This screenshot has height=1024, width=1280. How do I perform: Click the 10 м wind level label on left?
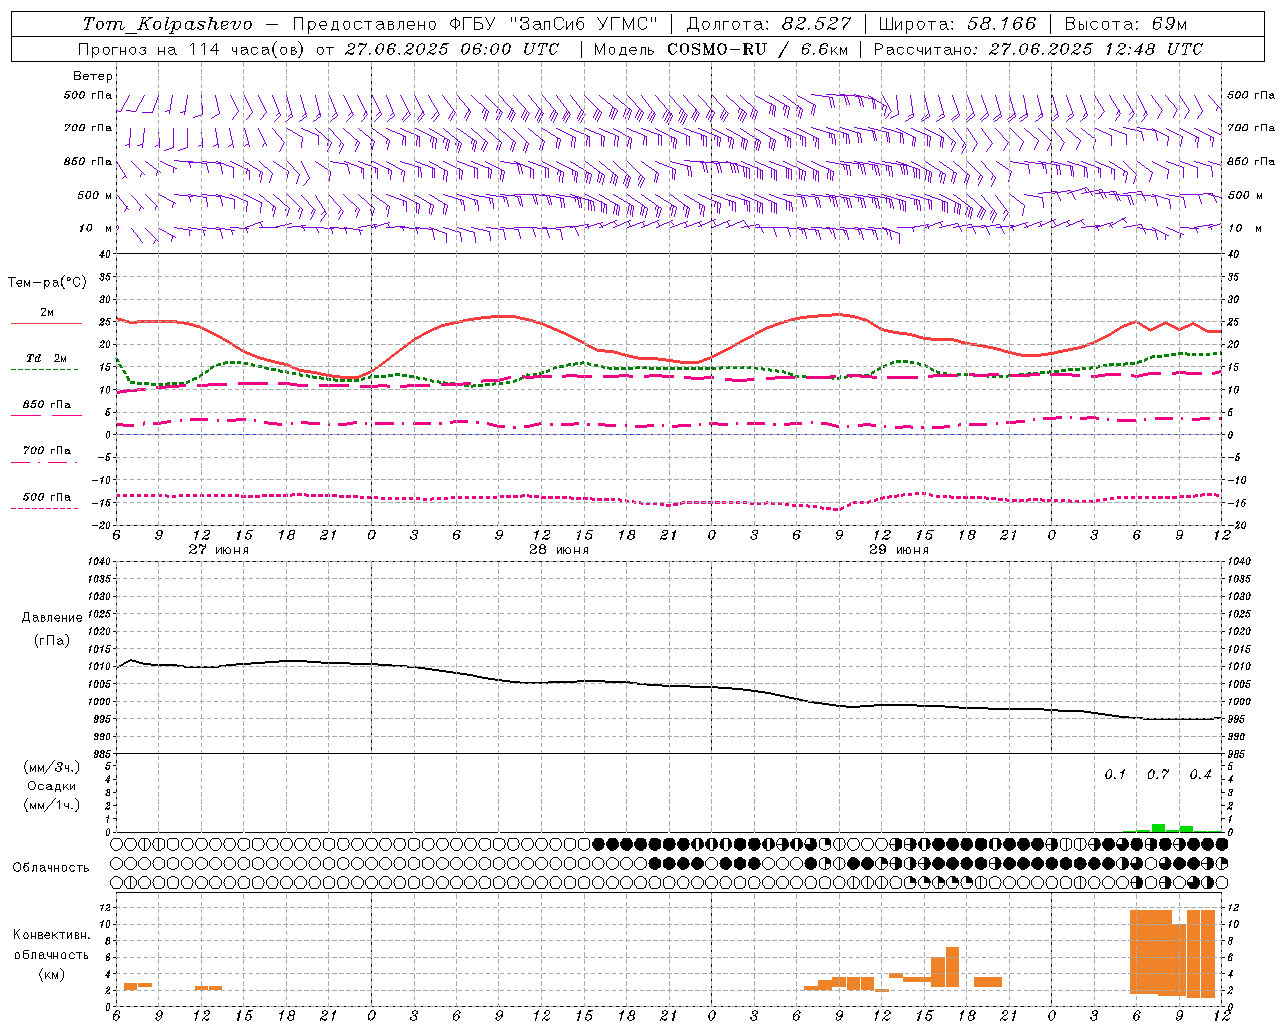coord(96,228)
